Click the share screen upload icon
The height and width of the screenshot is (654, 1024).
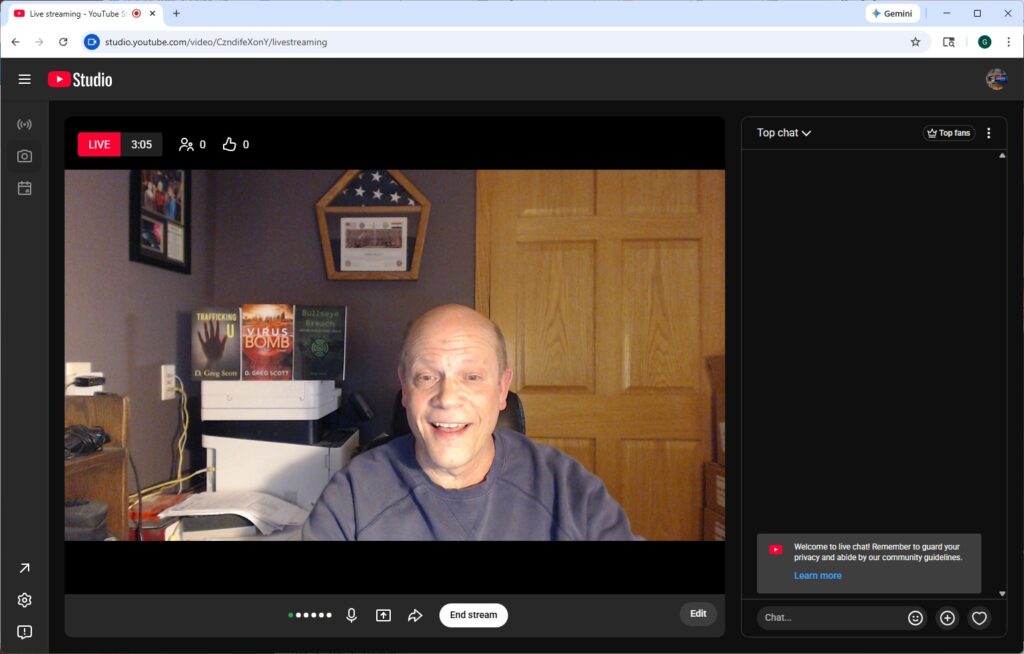coord(383,615)
